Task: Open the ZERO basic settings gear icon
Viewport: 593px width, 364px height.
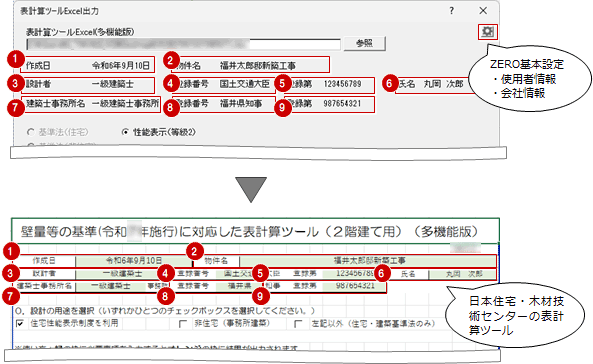Action: coord(487,31)
